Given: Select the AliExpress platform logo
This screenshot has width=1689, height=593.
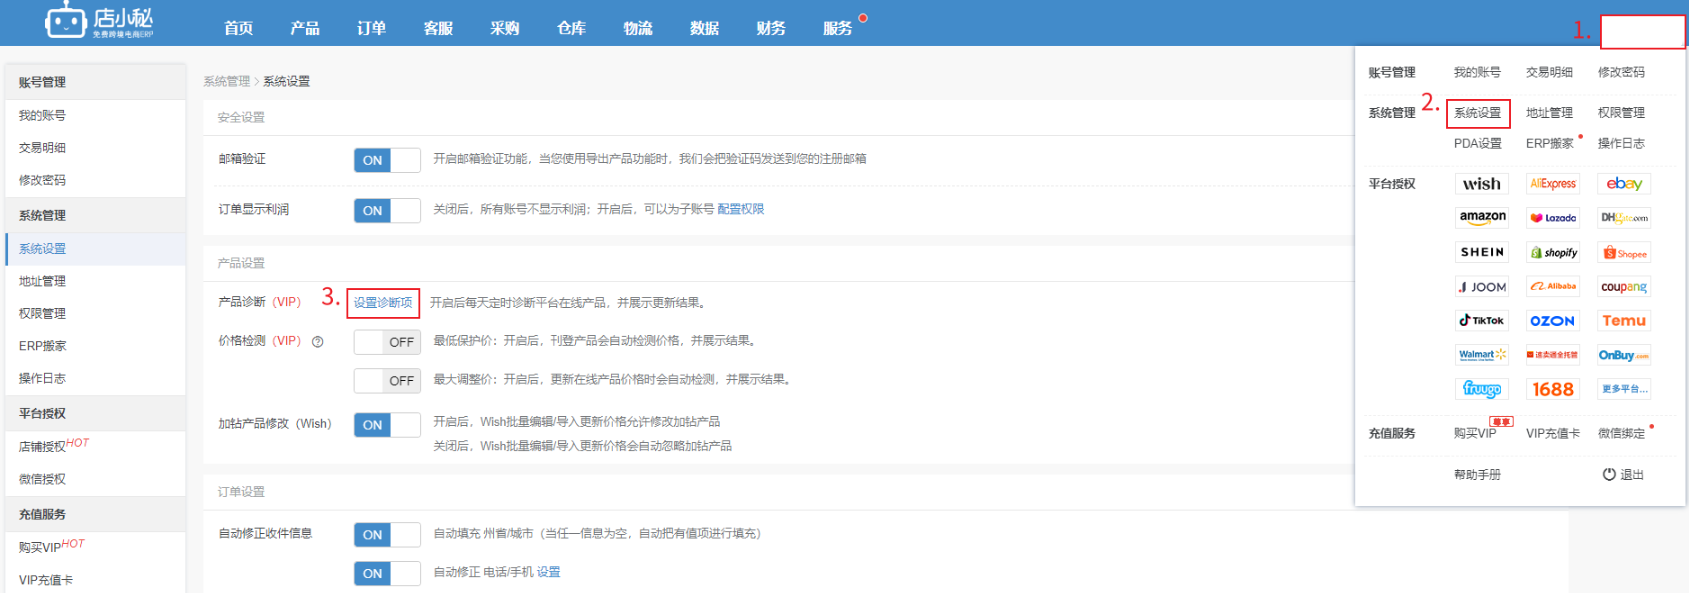Looking at the screenshot, I should click(1552, 184).
